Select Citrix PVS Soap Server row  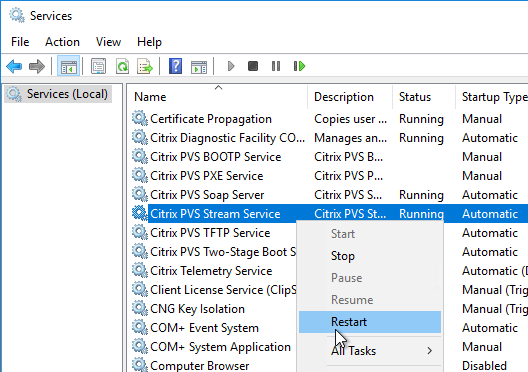click(x=207, y=195)
